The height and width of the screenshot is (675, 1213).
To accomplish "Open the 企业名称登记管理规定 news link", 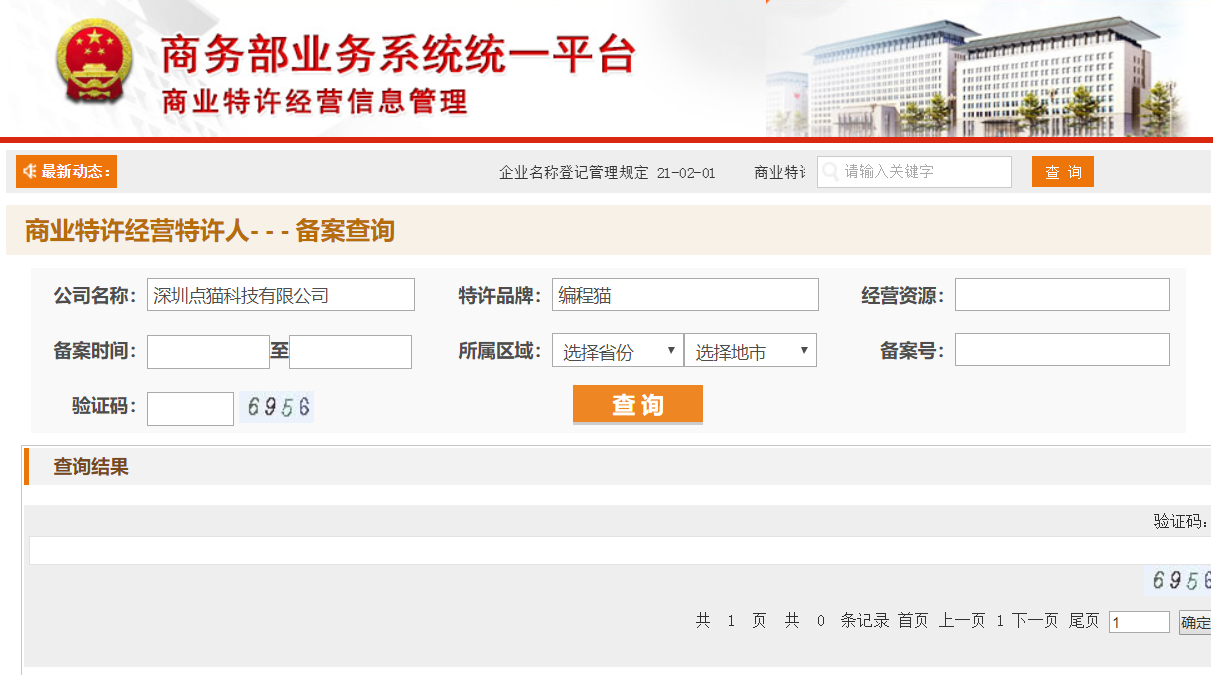I will point(573,173).
